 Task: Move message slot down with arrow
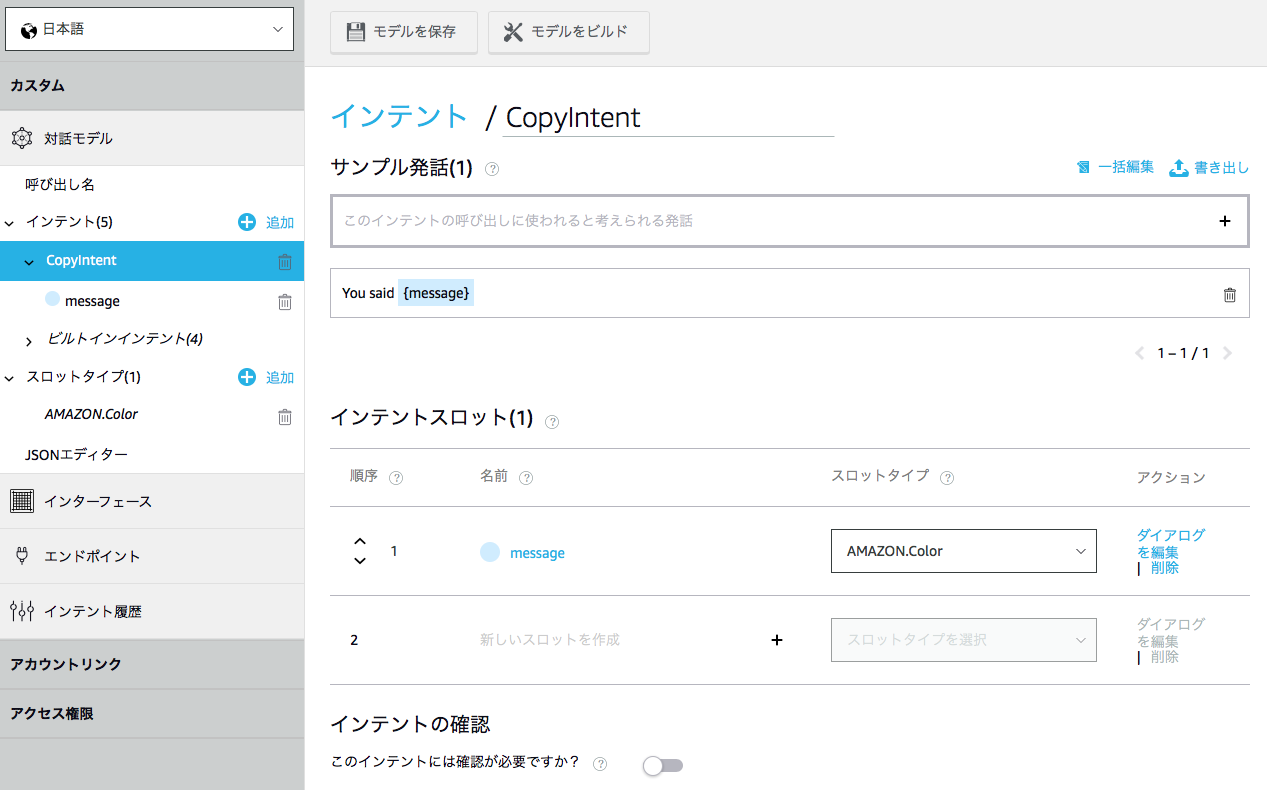tap(360, 560)
